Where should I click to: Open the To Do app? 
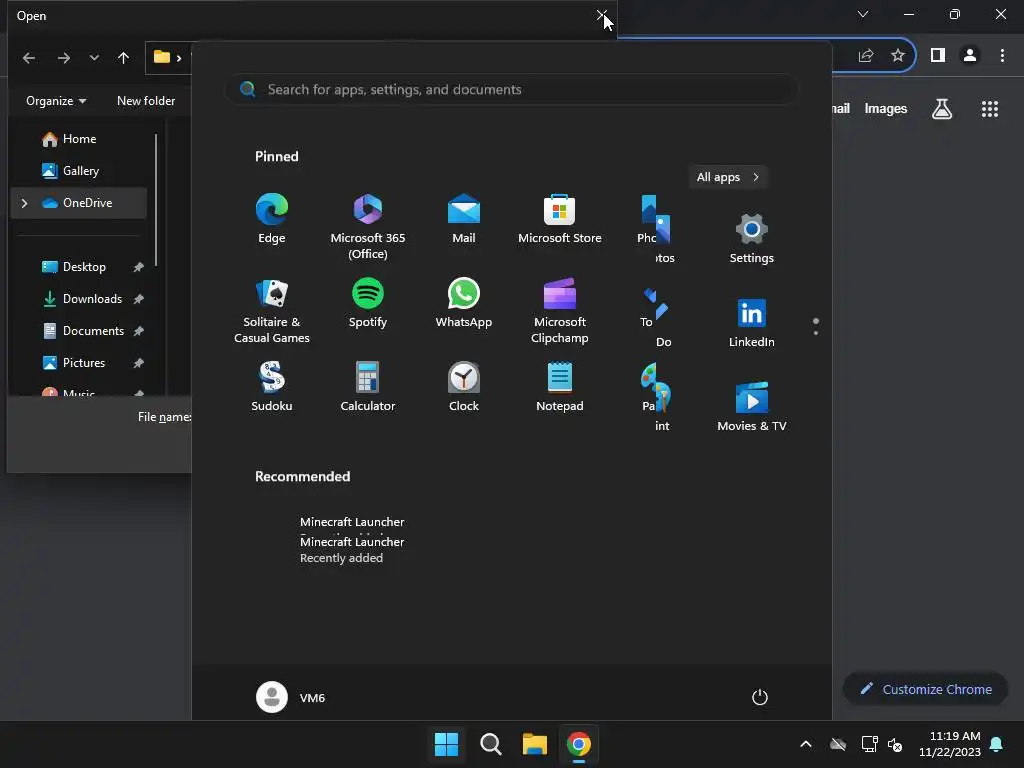coord(656,317)
